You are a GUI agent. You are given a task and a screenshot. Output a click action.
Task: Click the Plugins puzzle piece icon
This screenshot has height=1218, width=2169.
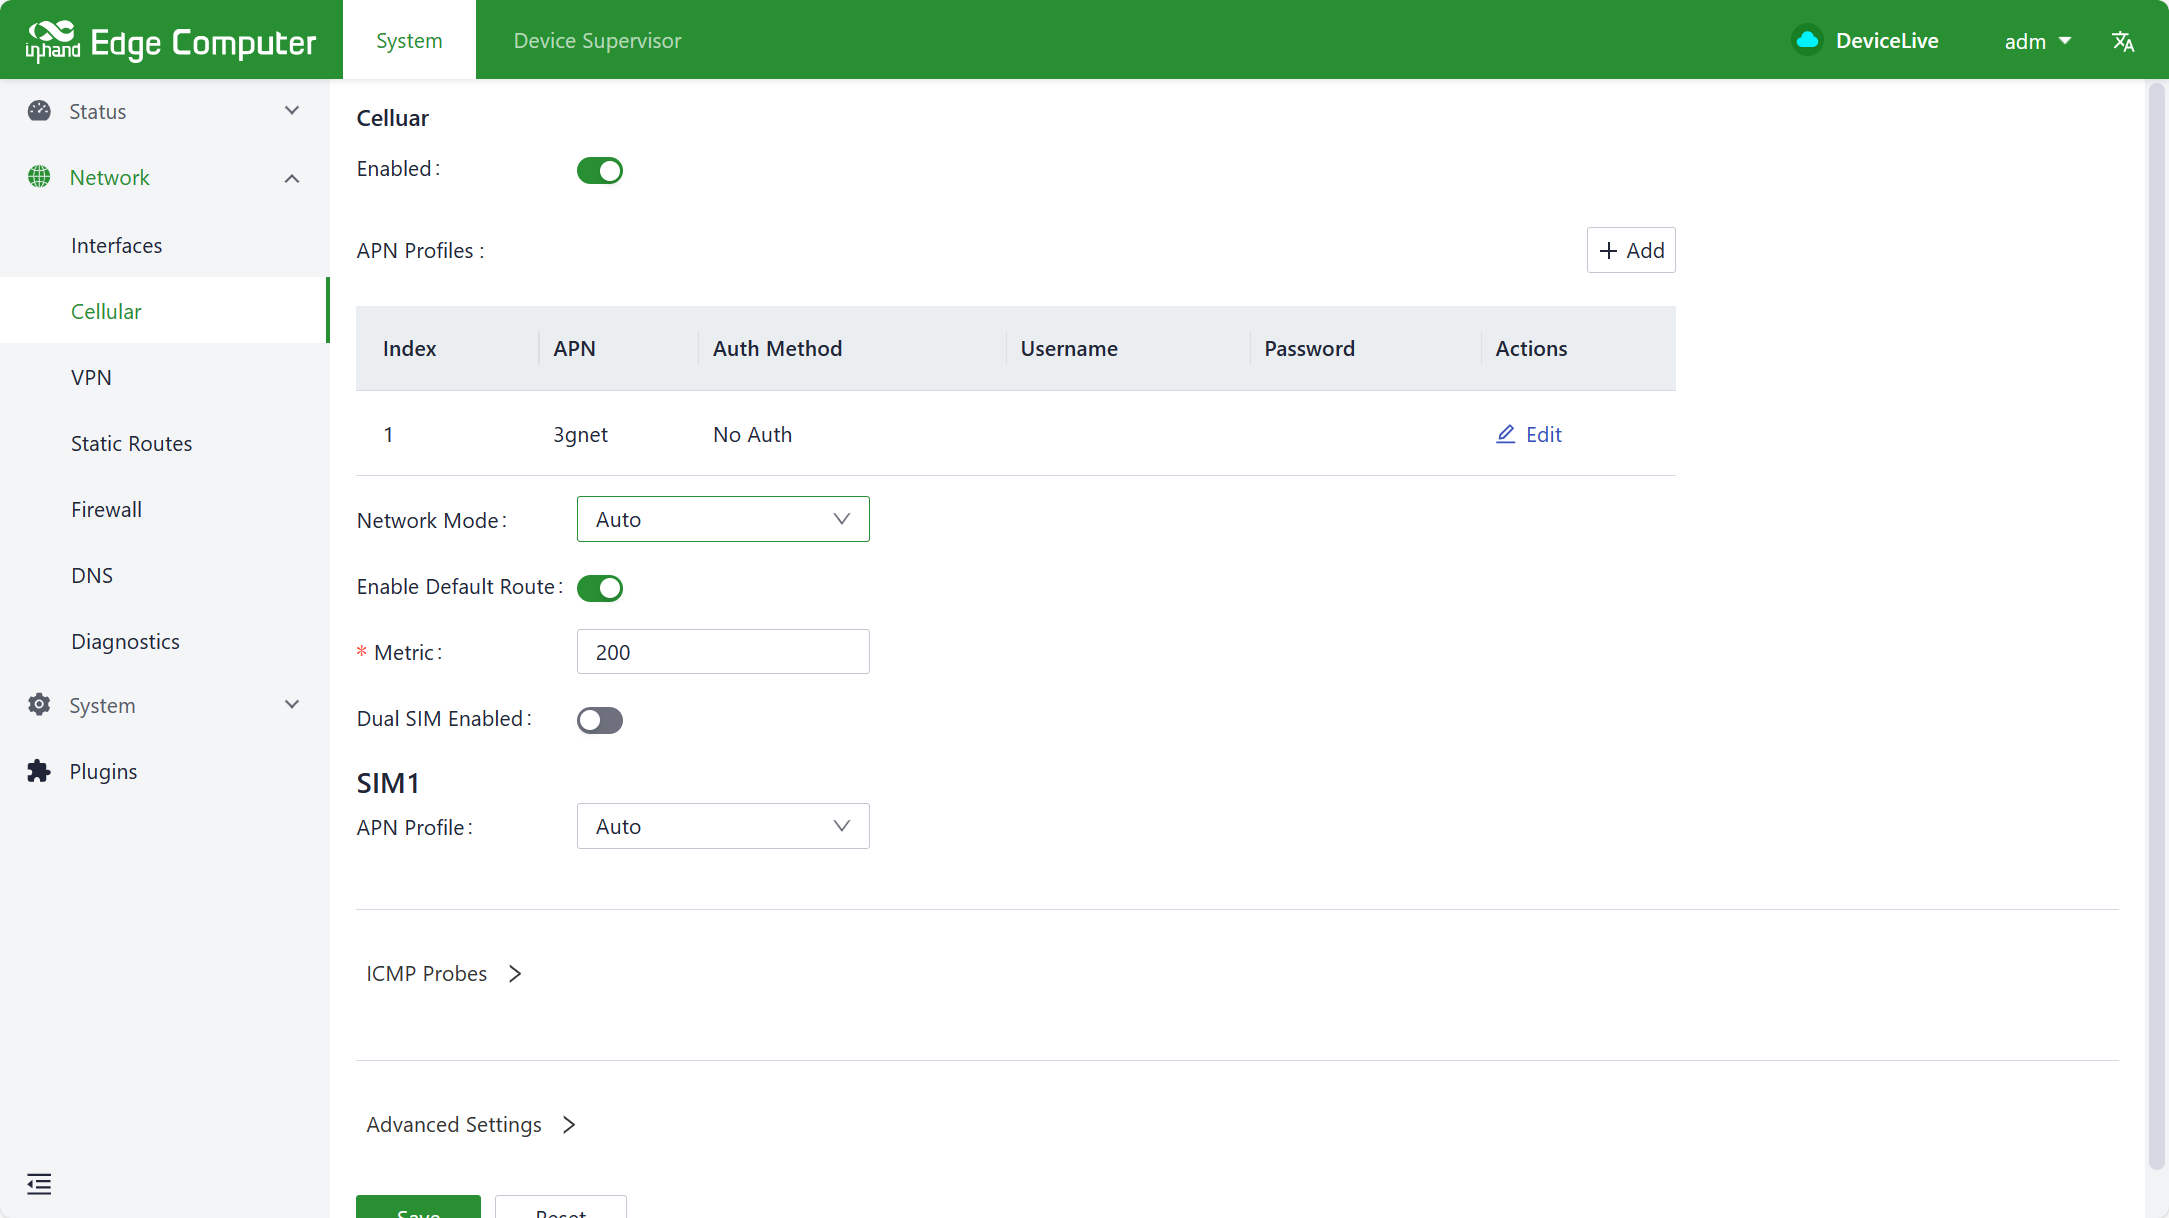point(39,771)
